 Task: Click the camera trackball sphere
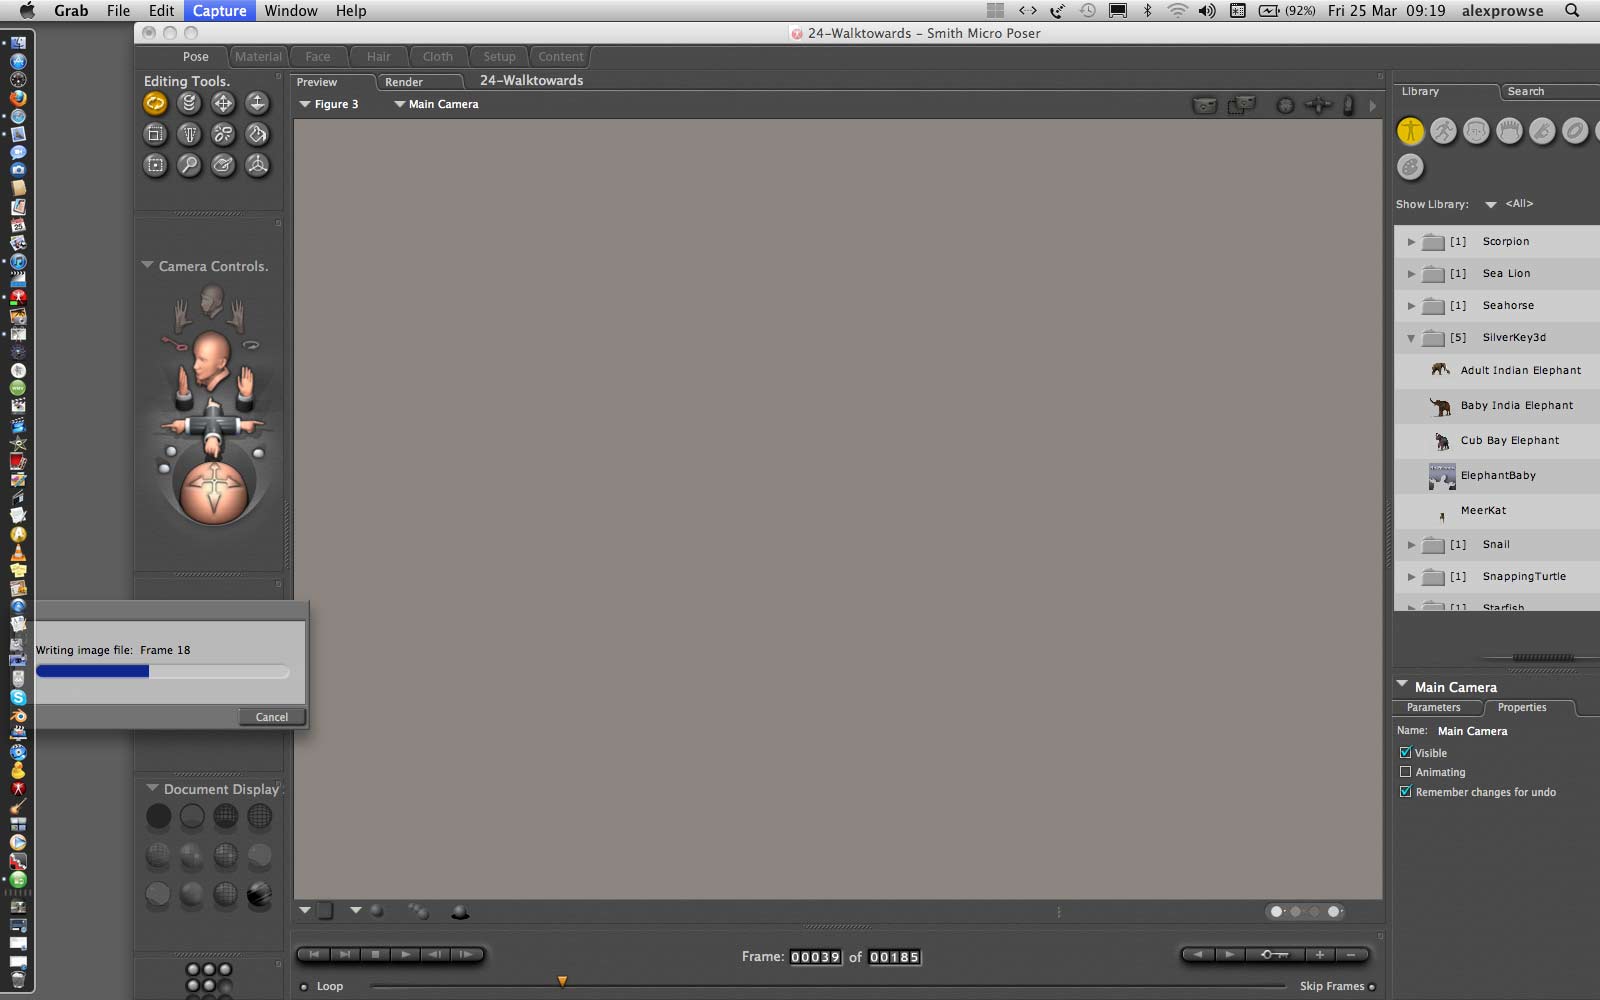(215, 492)
